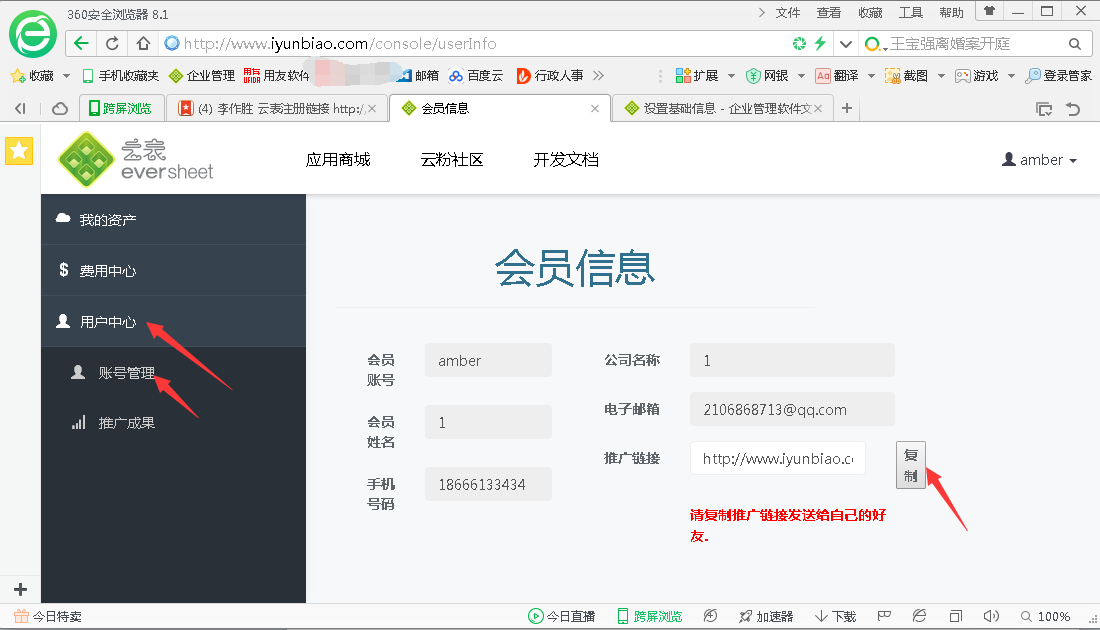
Task: Close the 会员信息 tab
Action: pyautogui.click(x=595, y=109)
